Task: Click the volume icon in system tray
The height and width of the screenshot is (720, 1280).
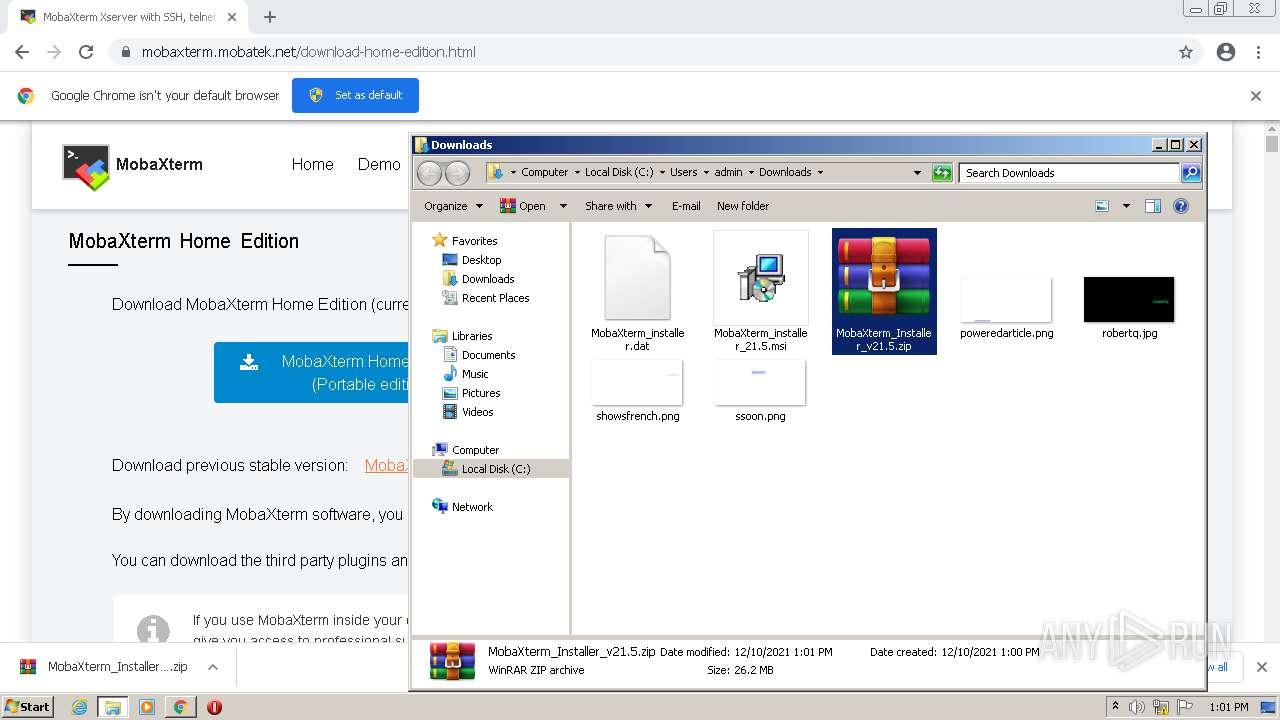Action: (1137, 707)
